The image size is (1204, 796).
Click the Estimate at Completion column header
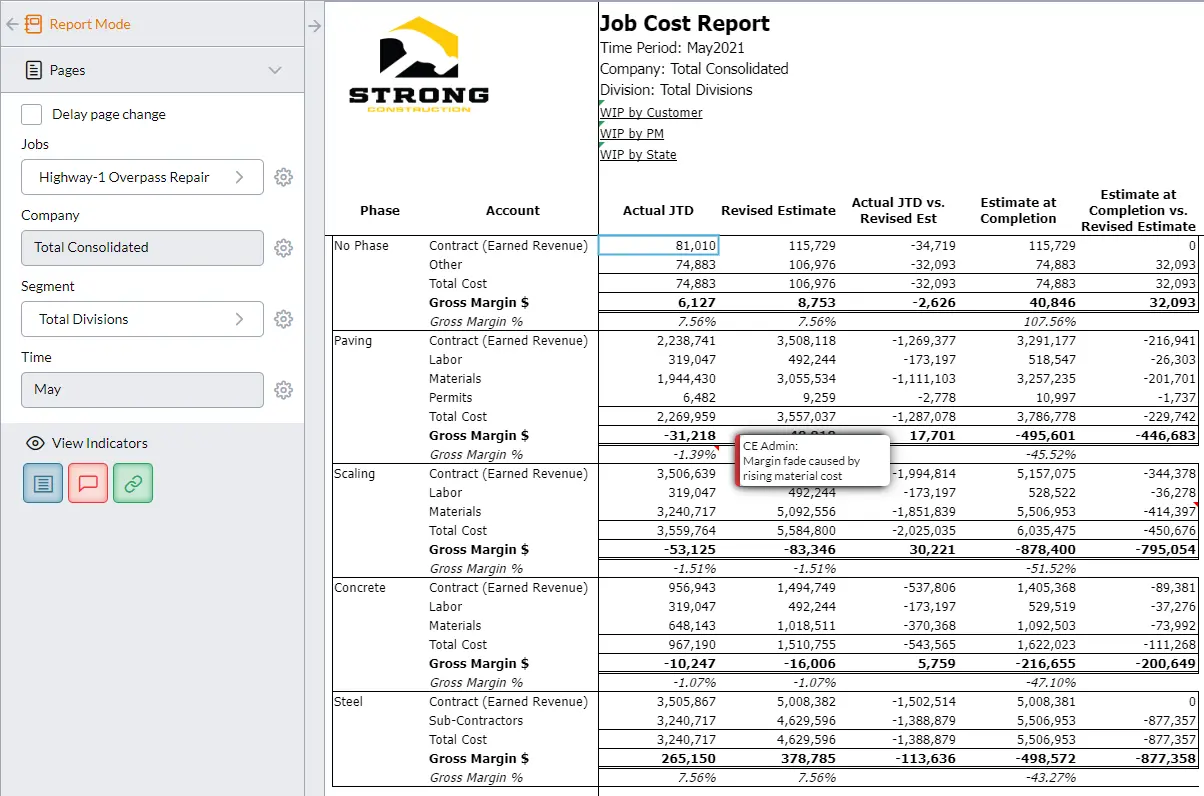pyautogui.click(x=1018, y=210)
